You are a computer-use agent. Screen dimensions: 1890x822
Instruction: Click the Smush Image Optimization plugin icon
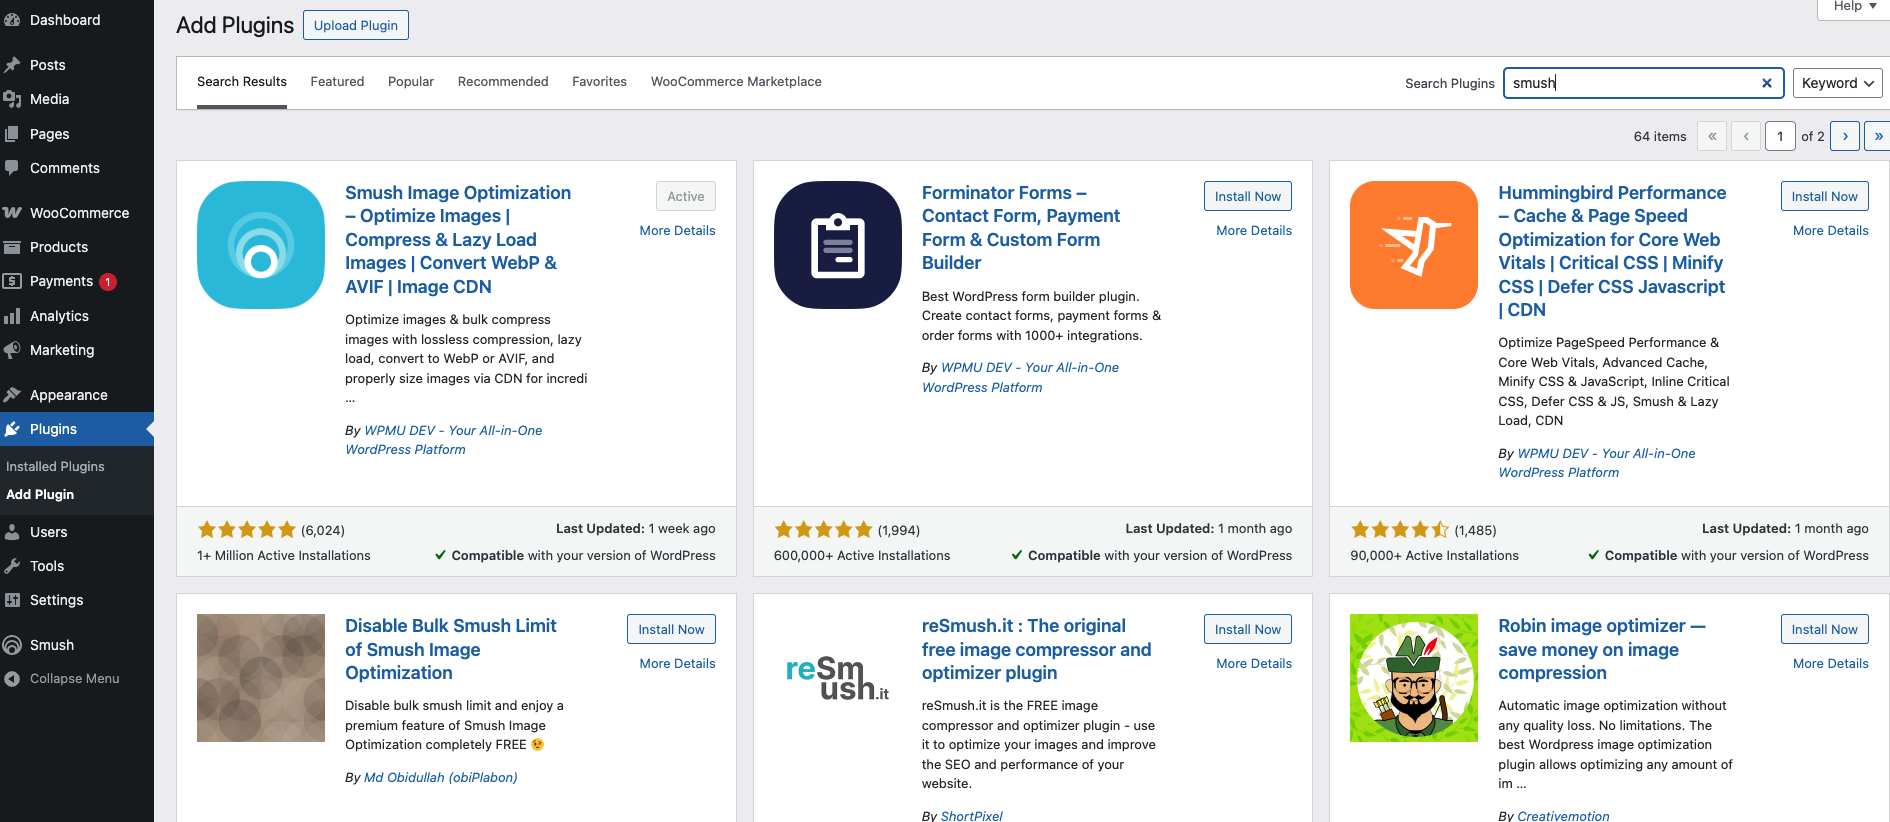pyautogui.click(x=261, y=245)
